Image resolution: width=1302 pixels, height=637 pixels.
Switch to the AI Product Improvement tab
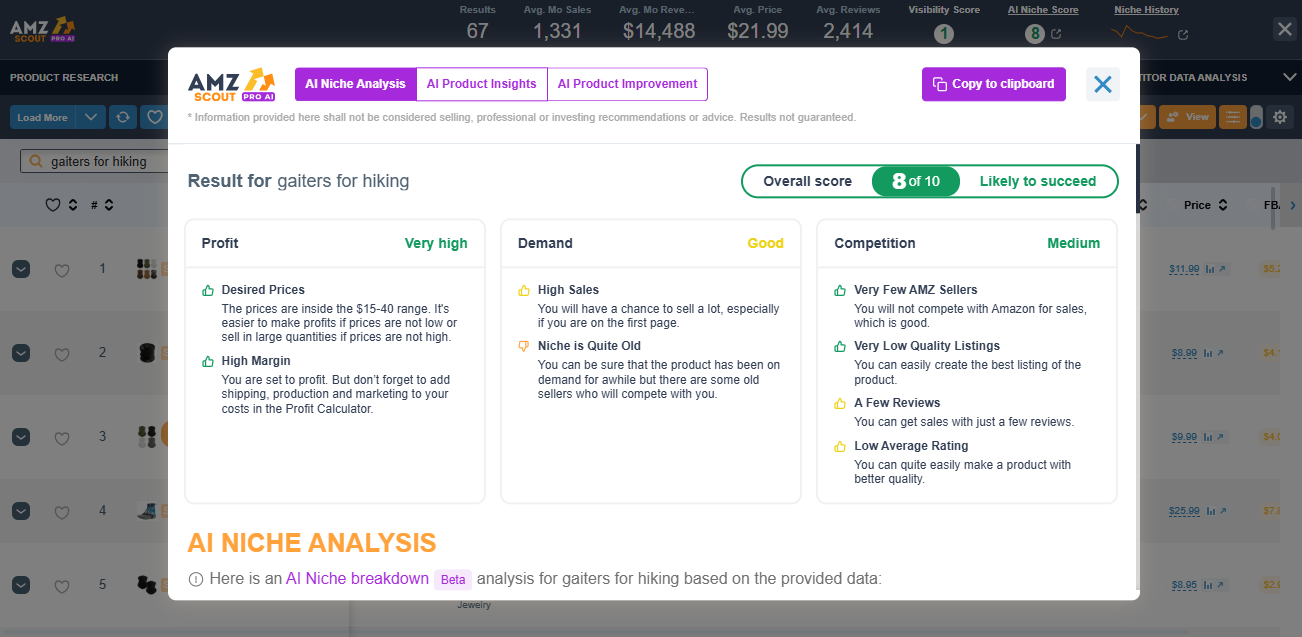pos(627,84)
